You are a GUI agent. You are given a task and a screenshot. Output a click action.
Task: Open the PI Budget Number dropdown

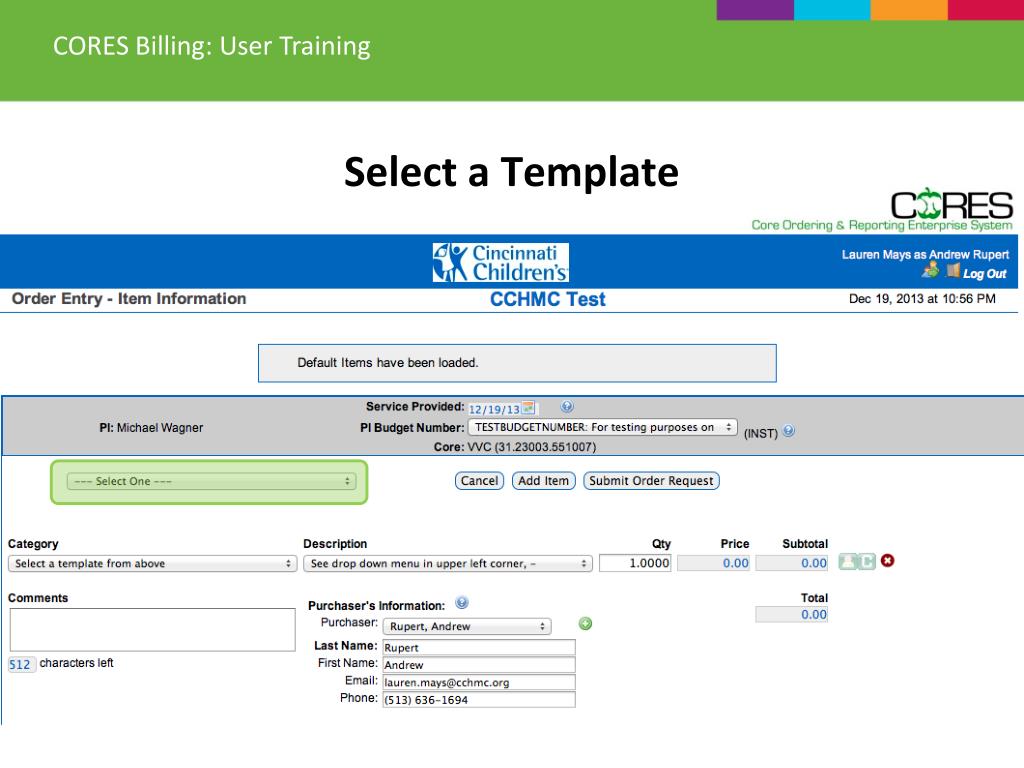602,427
